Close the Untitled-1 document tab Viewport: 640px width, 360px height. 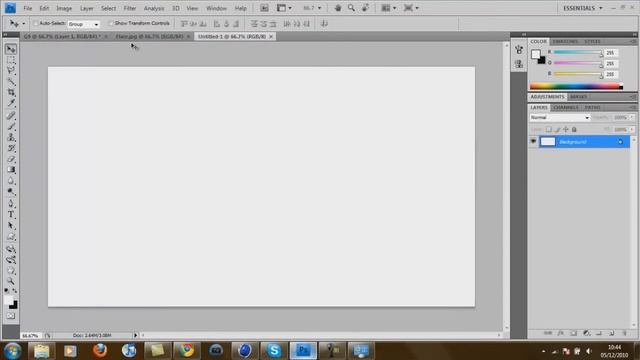tap(271, 36)
